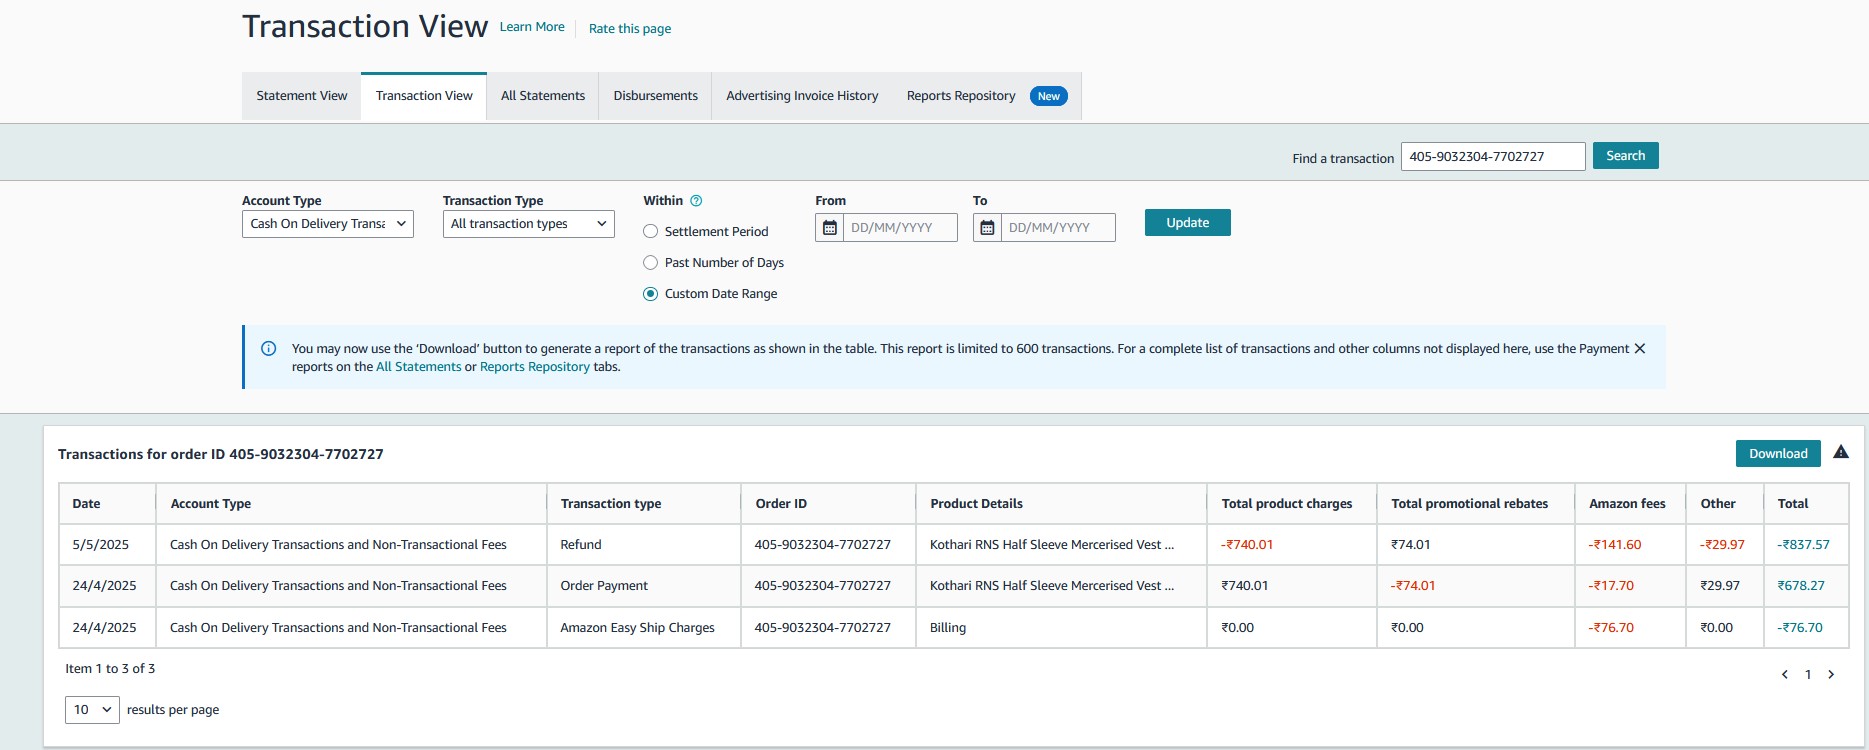Select the Settlement Period radio option
The image size is (1869, 750).
point(650,231)
